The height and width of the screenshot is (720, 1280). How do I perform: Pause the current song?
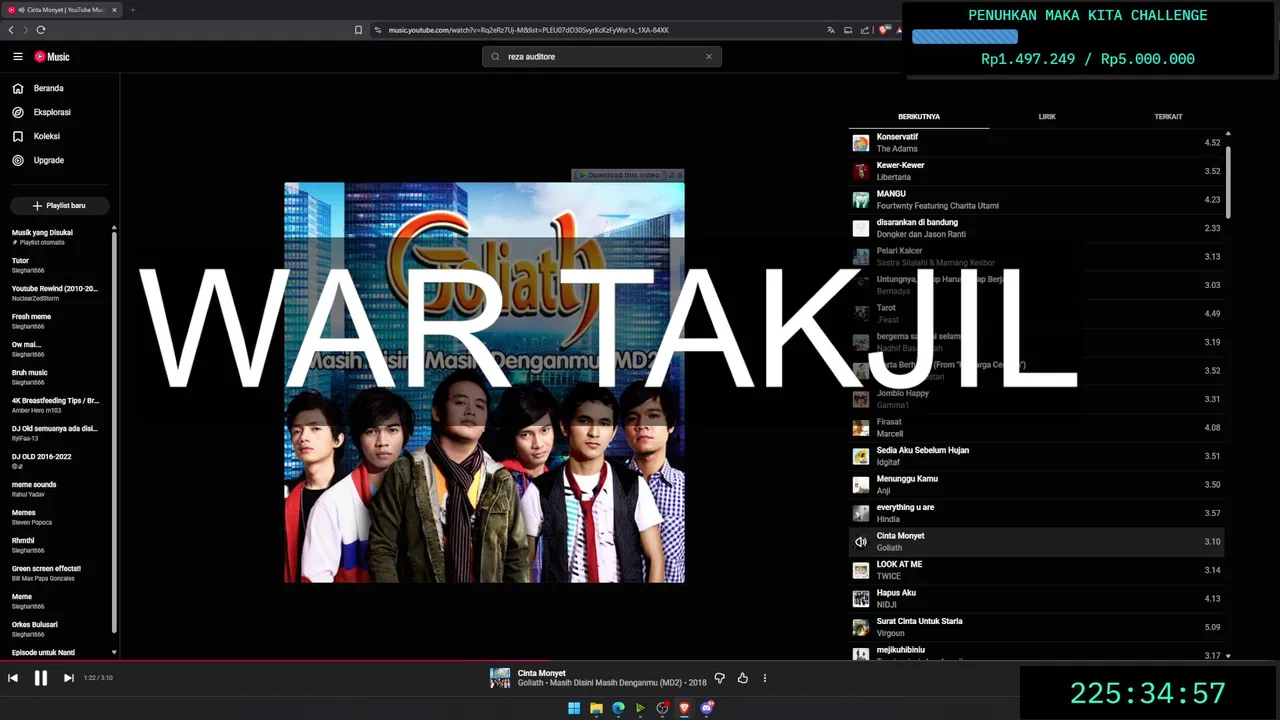[41, 678]
